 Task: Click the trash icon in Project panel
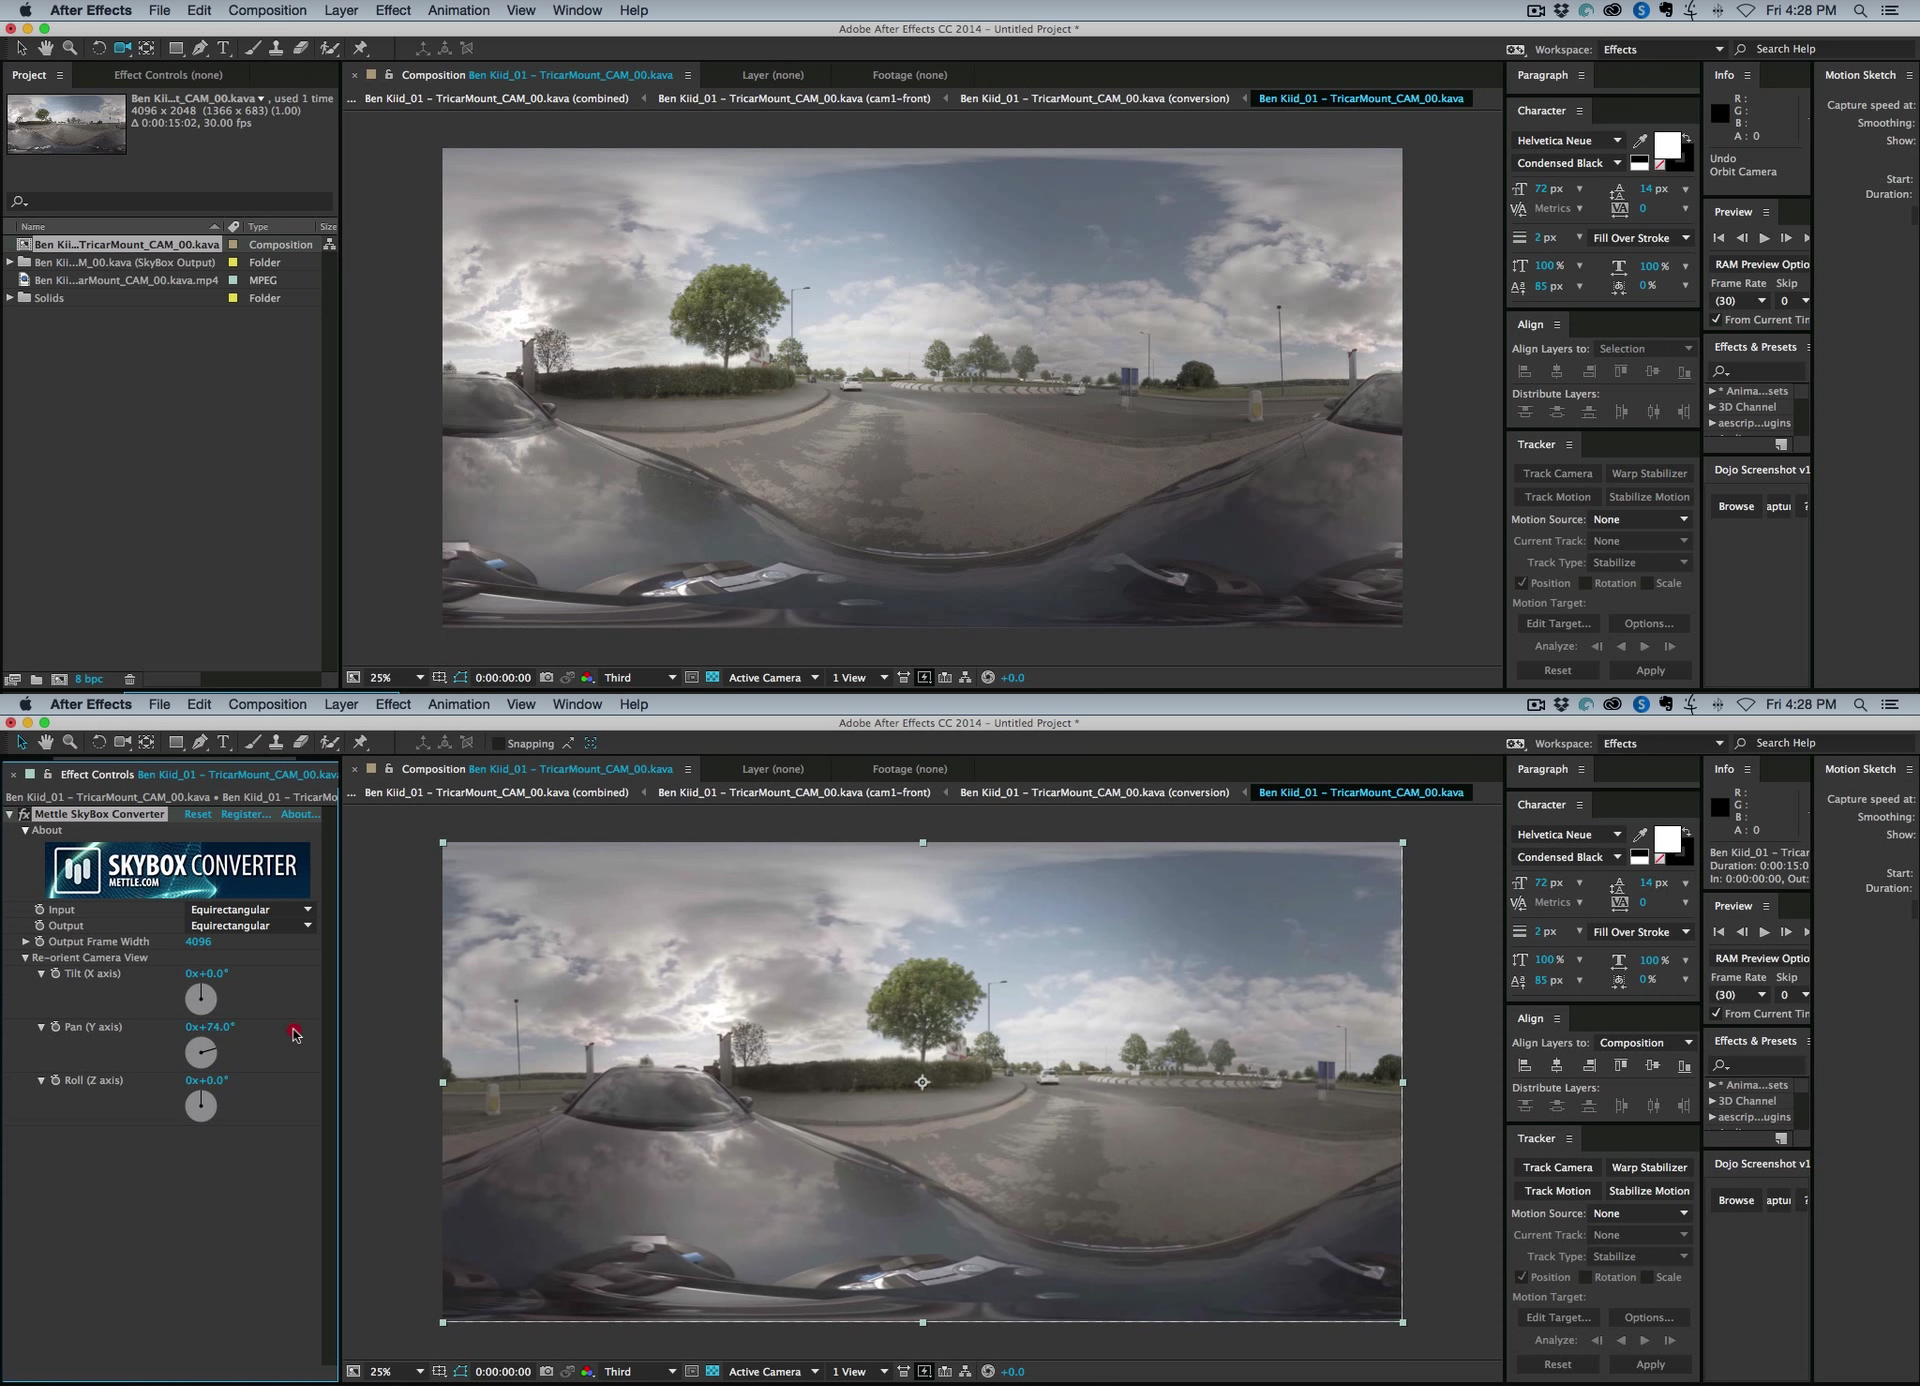click(x=129, y=679)
